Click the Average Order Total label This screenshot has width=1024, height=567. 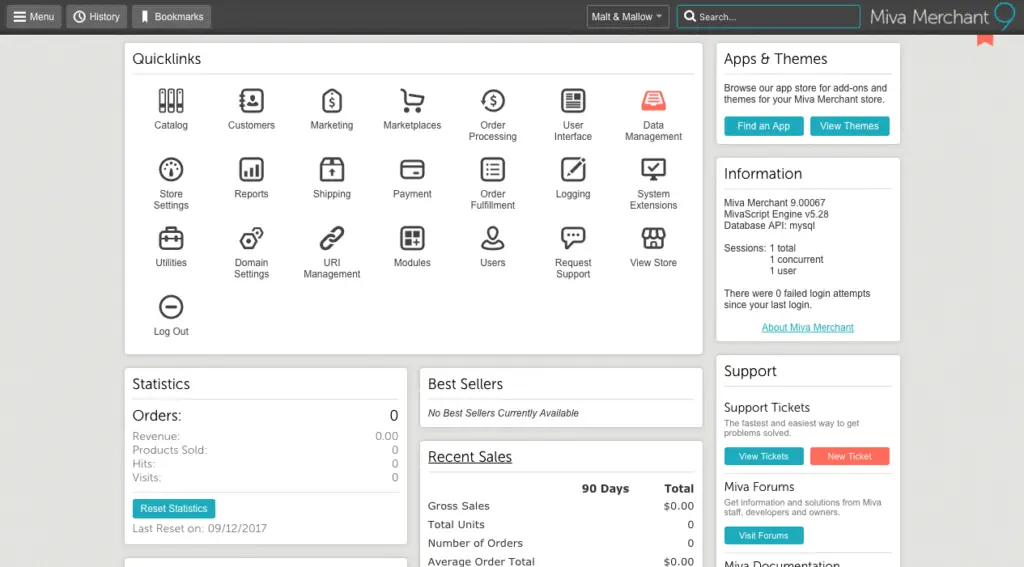pyautogui.click(x=481, y=561)
